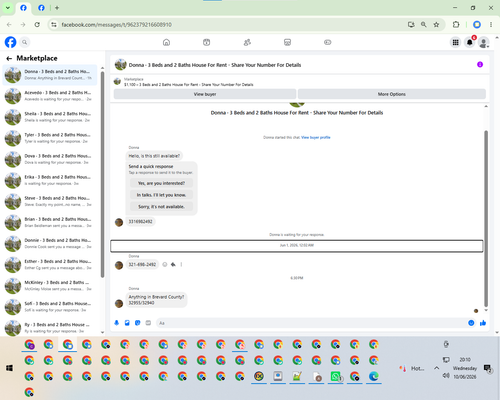Record a voice clip with microphone icon
Viewport: 500px width, 400px height.
tap(117, 323)
